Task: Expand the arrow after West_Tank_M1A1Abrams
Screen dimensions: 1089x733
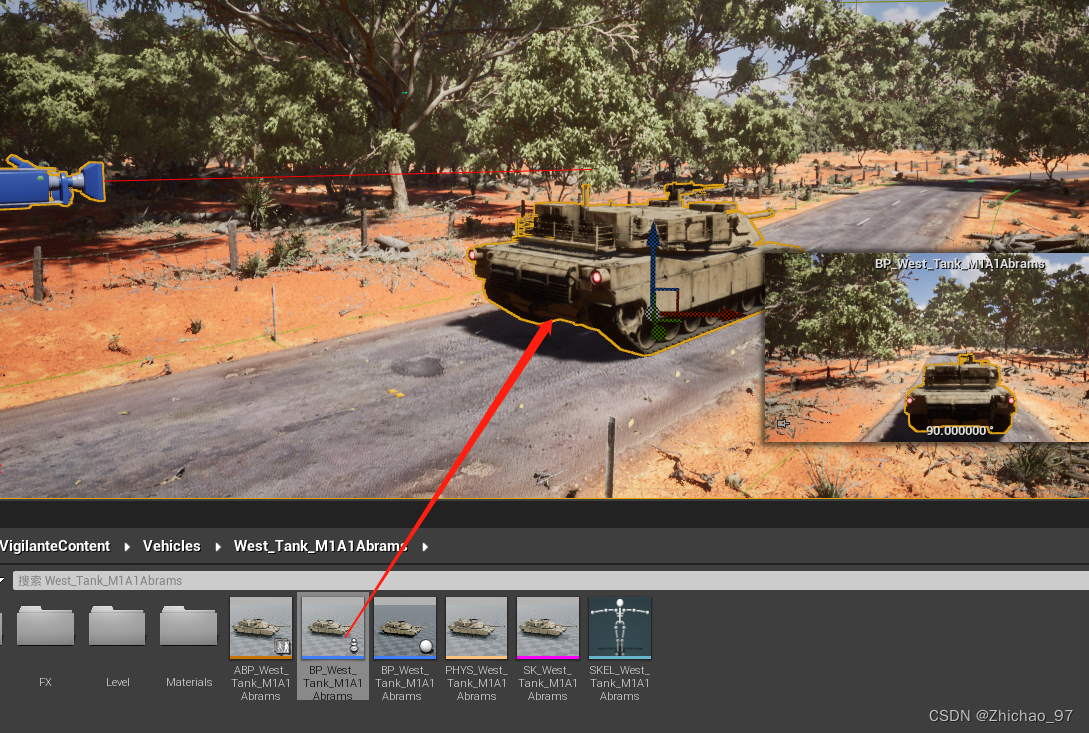Action: pyautogui.click(x=425, y=547)
